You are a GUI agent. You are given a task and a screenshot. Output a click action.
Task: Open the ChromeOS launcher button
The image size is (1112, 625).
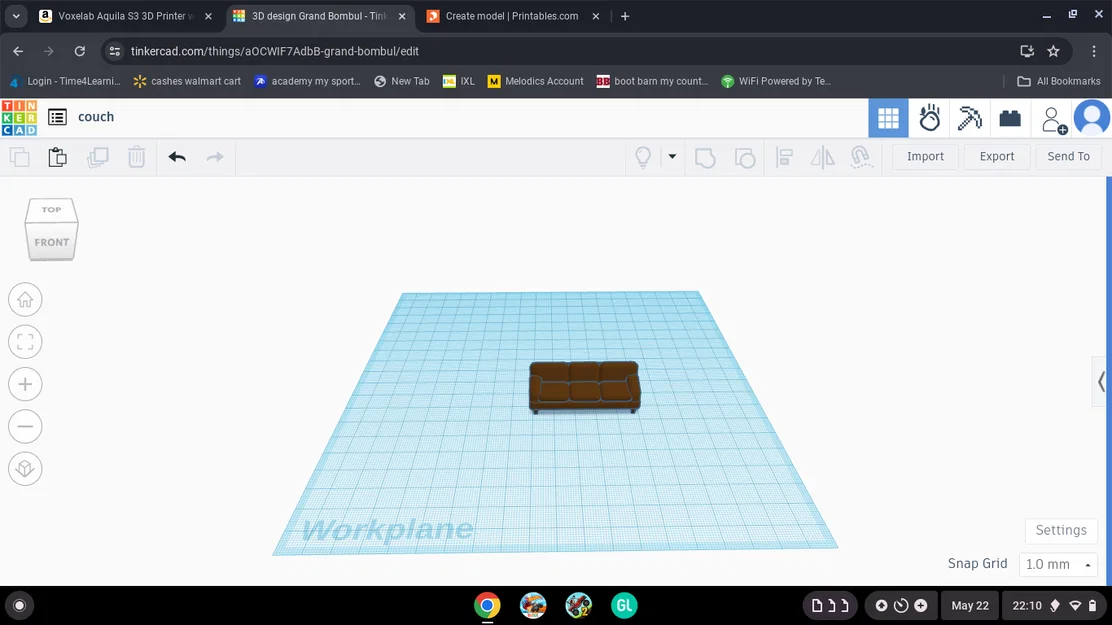point(19,605)
